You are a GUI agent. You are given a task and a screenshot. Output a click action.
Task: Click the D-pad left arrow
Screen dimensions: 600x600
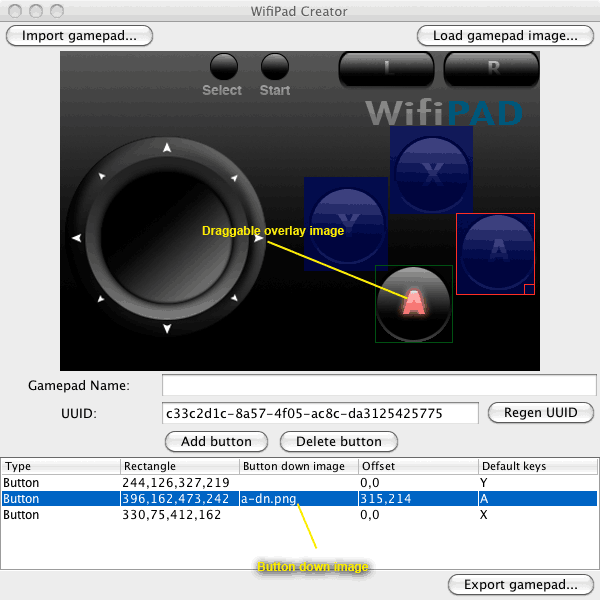click(77, 238)
